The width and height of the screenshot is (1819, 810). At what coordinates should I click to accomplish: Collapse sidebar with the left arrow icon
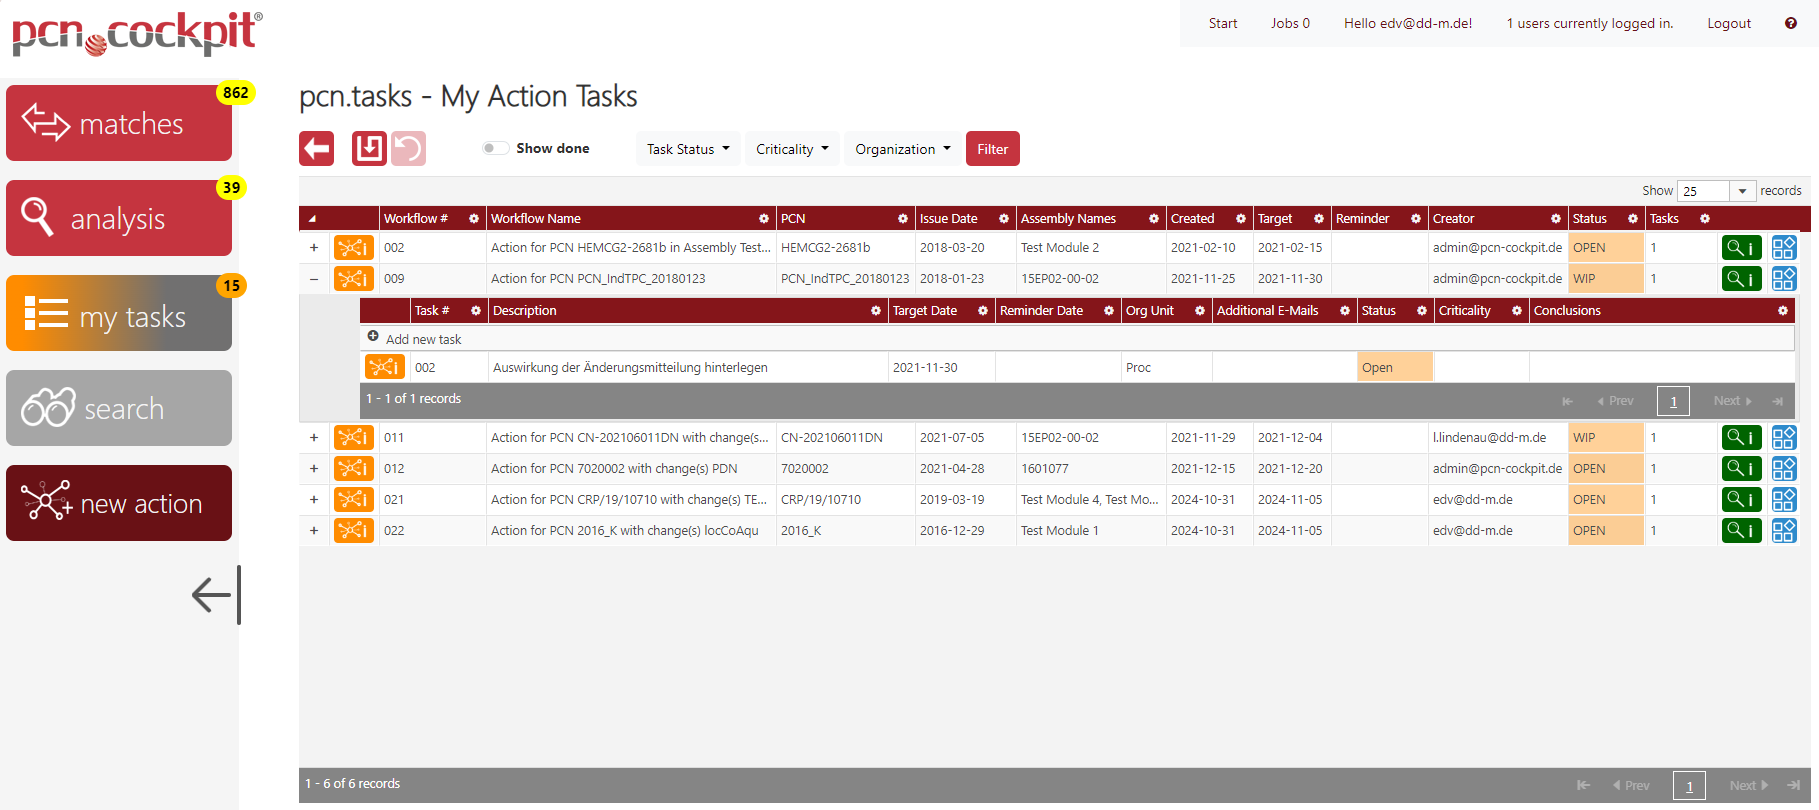point(215,595)
